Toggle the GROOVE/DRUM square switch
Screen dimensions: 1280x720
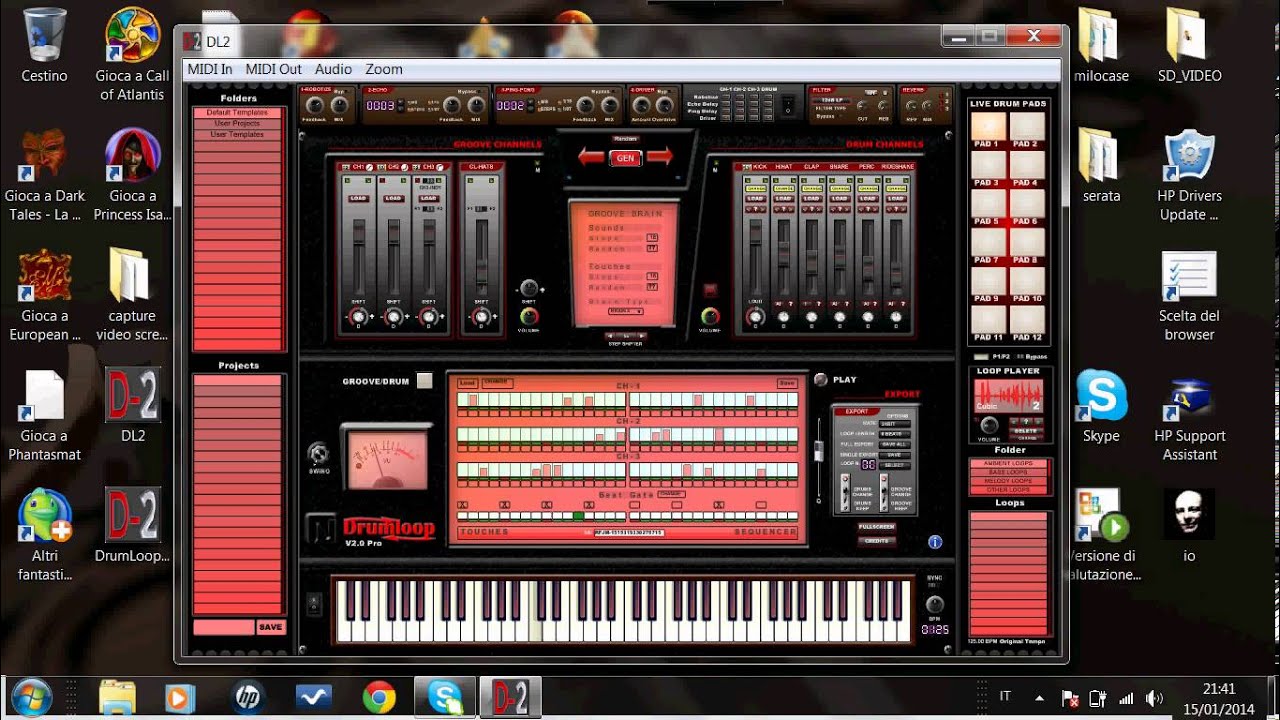pyautogui.click(x=425, y=380)
